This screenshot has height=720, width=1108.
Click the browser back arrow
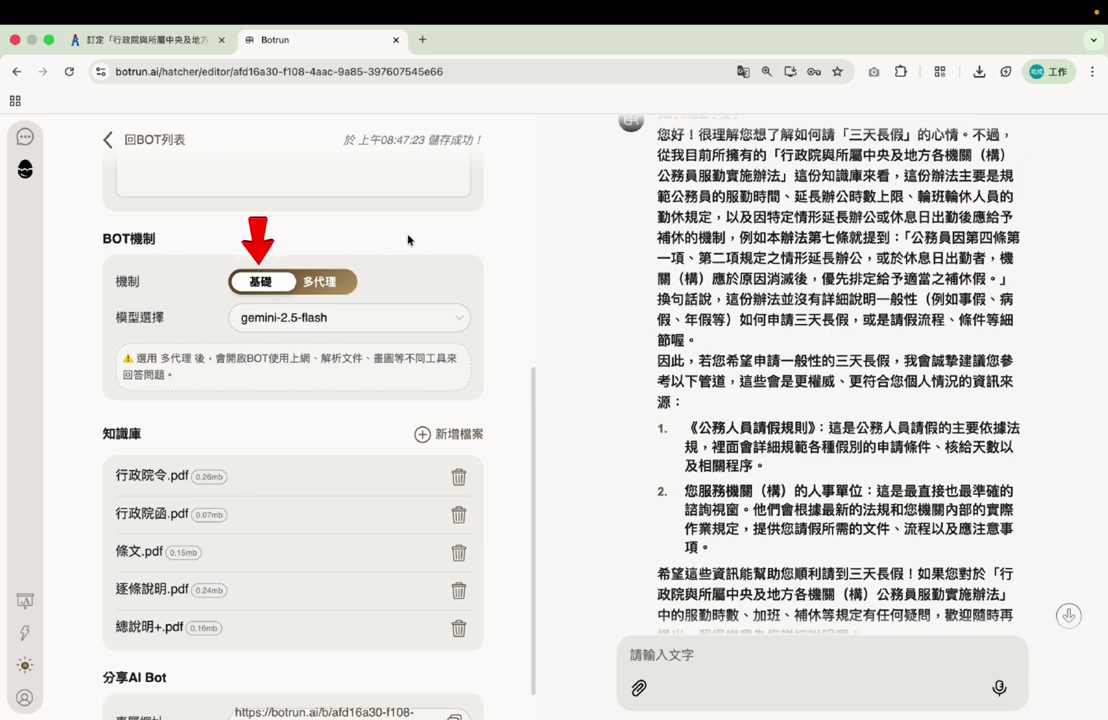(x=17, y=71)
